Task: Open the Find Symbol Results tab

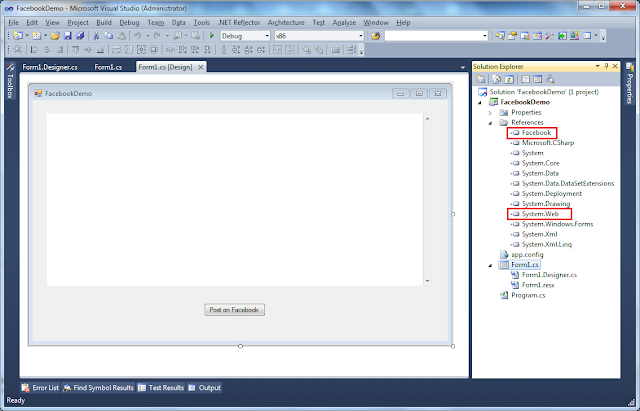Action: (98, 388)
